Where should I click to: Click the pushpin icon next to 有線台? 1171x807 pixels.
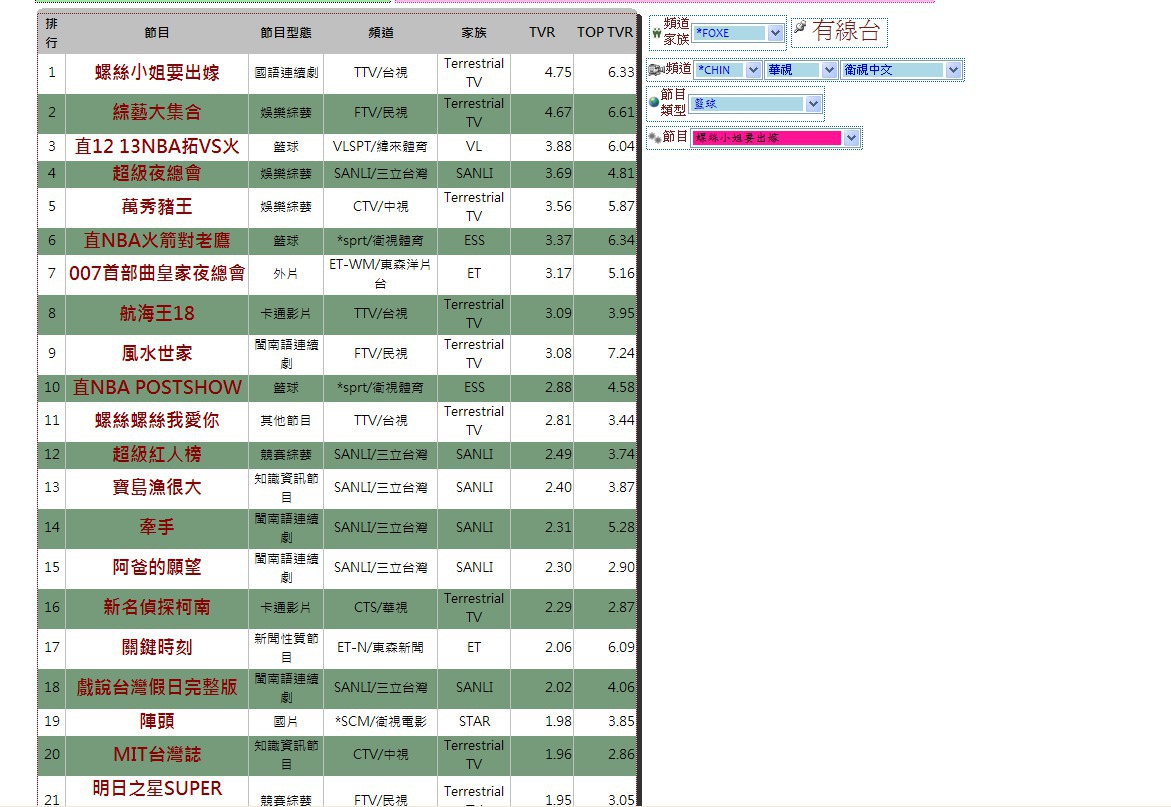point(800,28)
